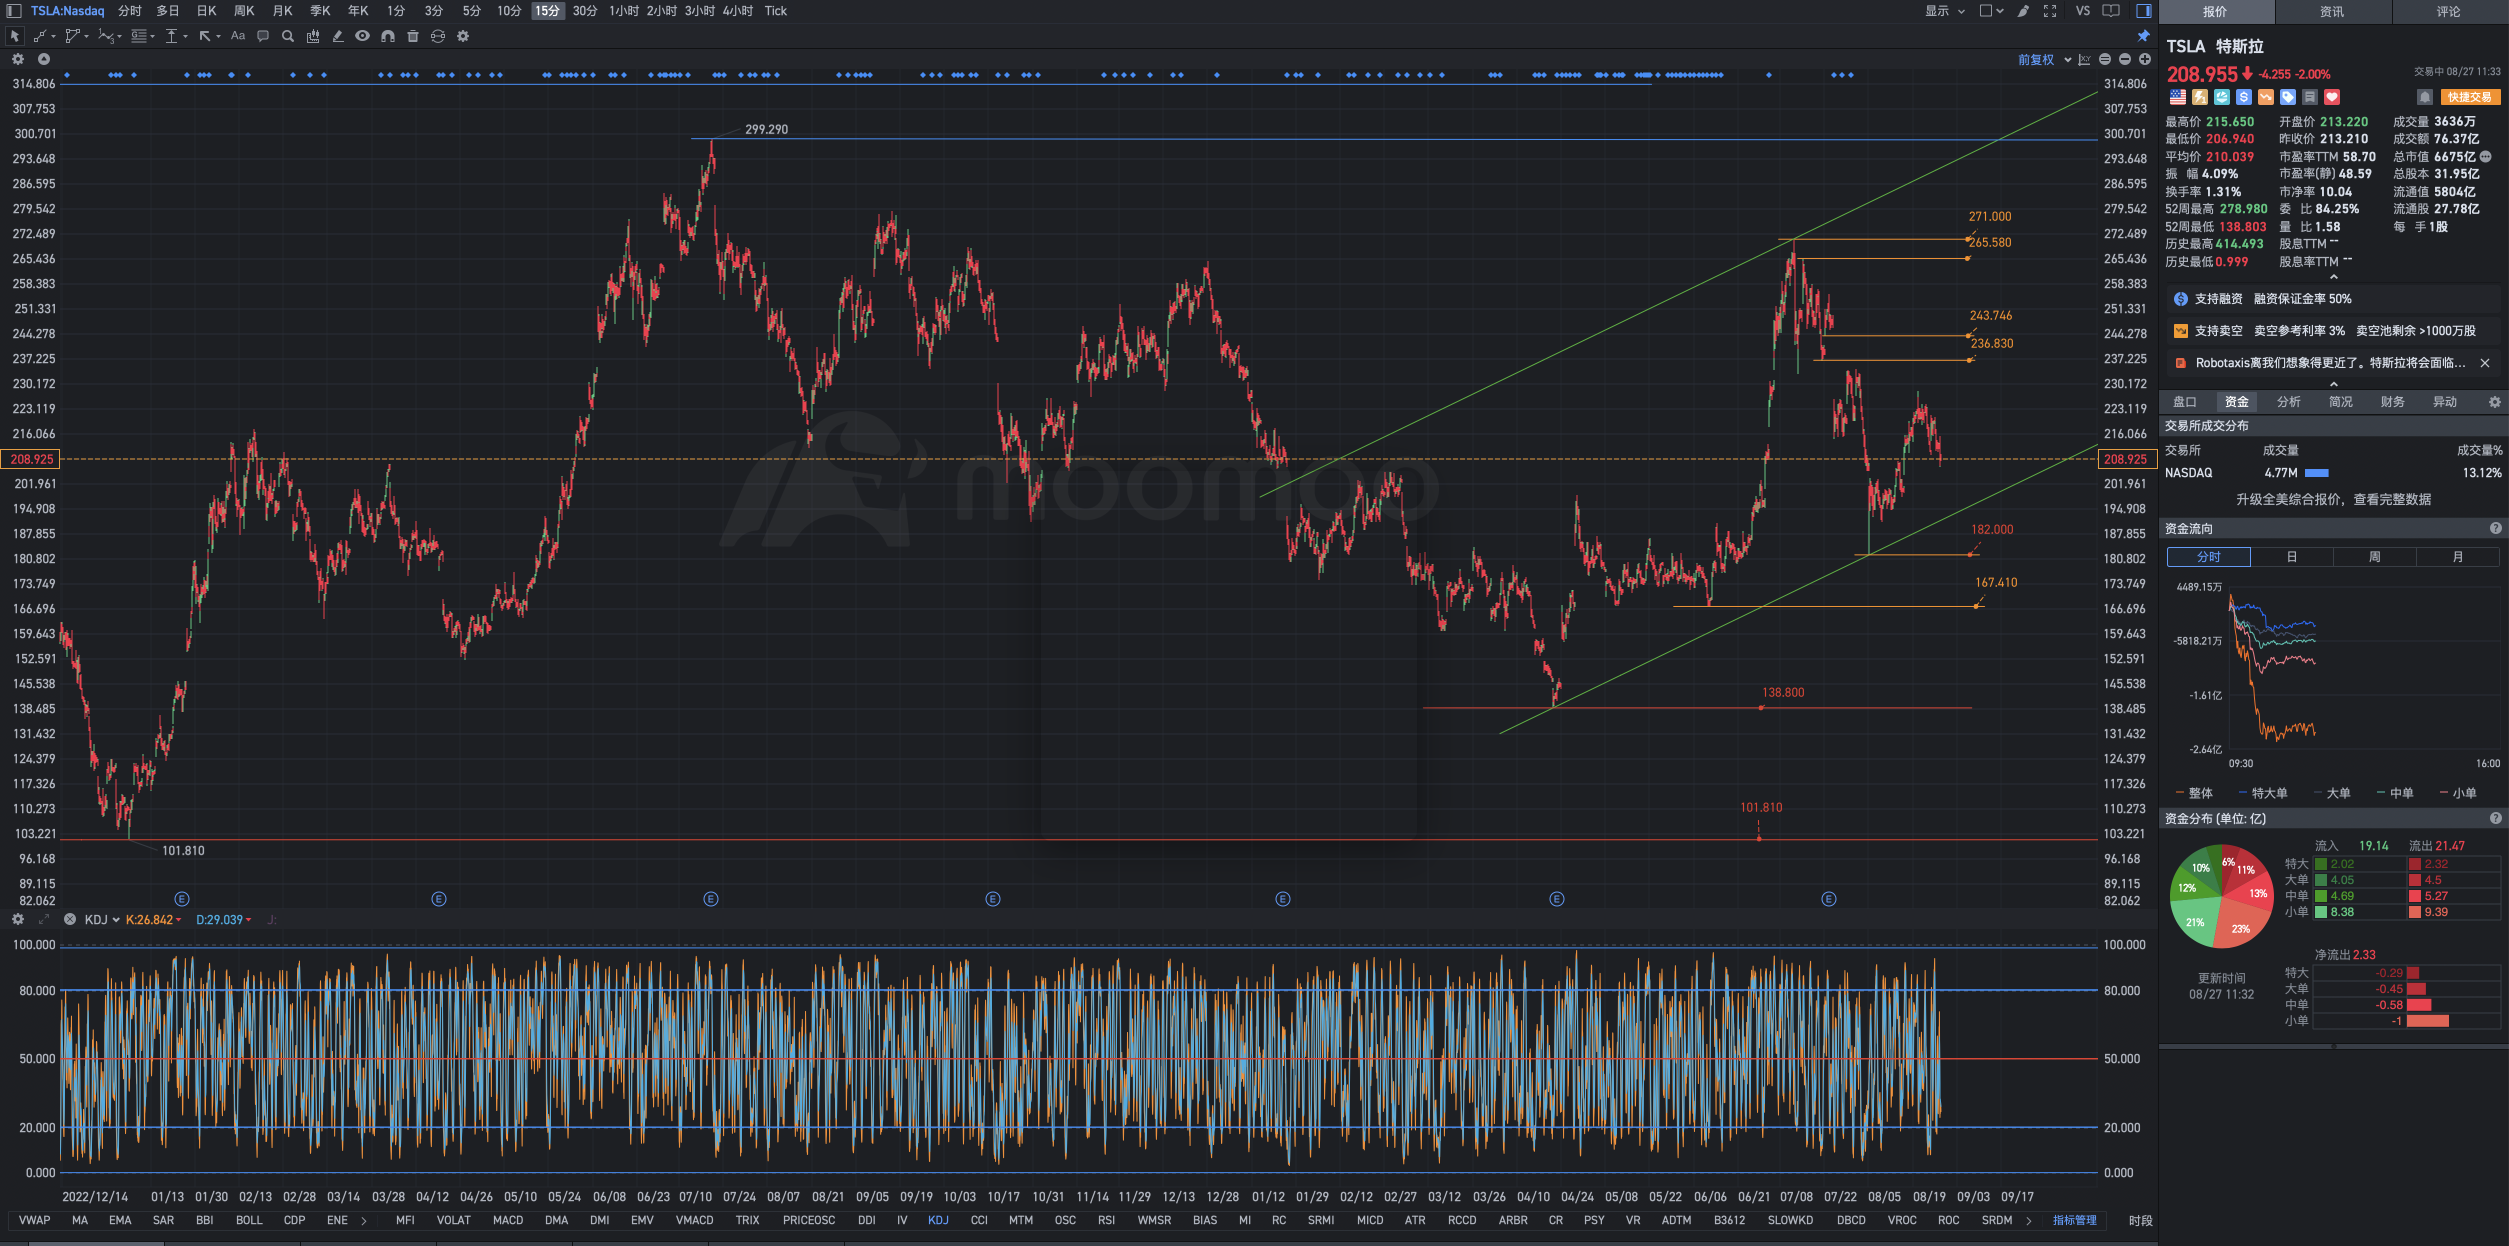Toggle left sidebar panel icon
The width and height of the screenshot is (2509, 1246).
click(14, 11)
